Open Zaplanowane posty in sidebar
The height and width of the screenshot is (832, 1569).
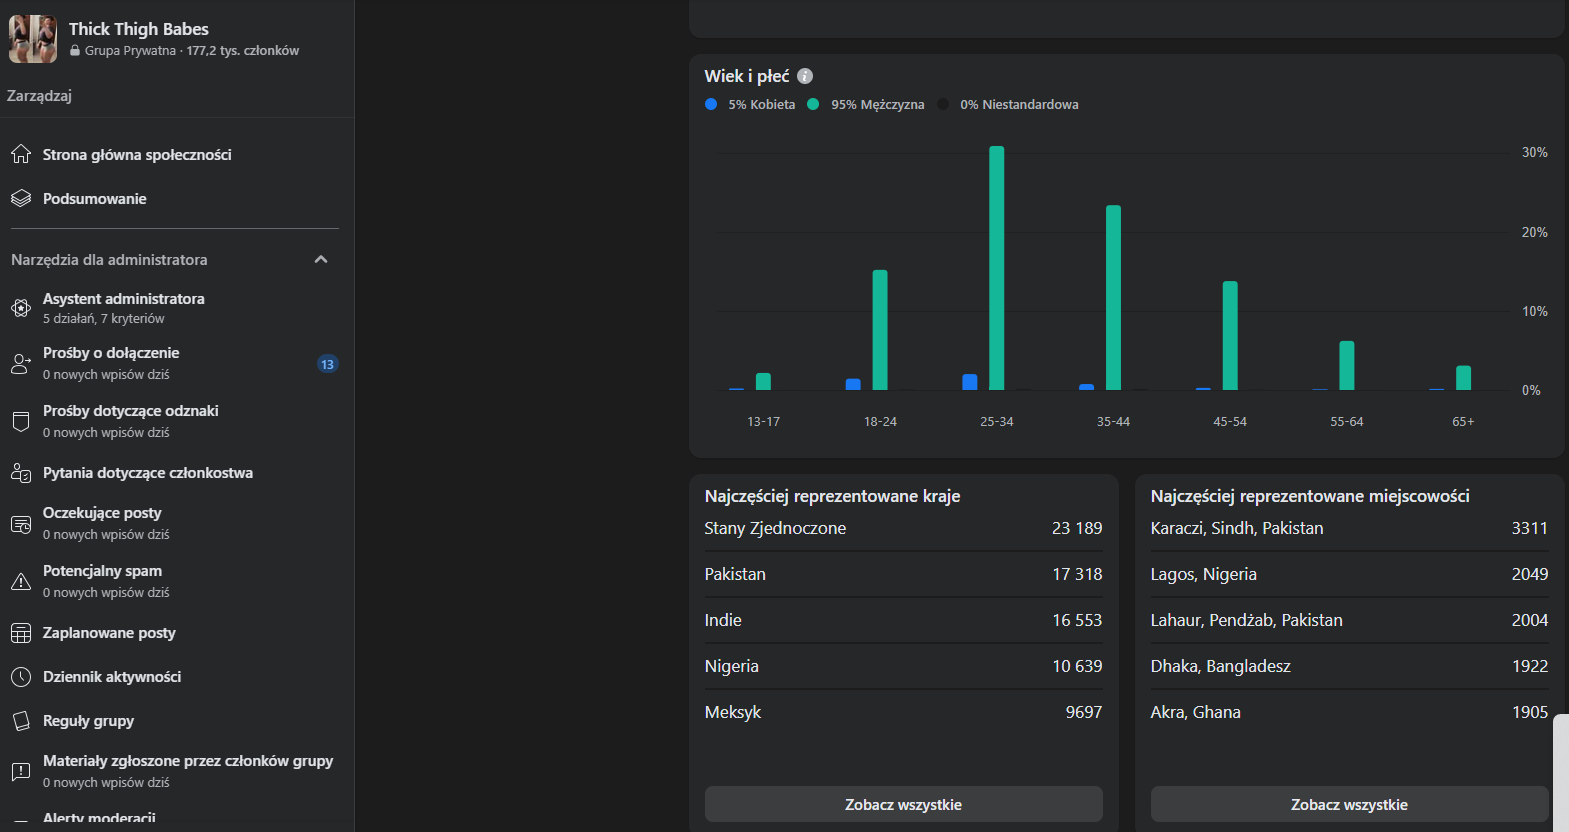109,633
